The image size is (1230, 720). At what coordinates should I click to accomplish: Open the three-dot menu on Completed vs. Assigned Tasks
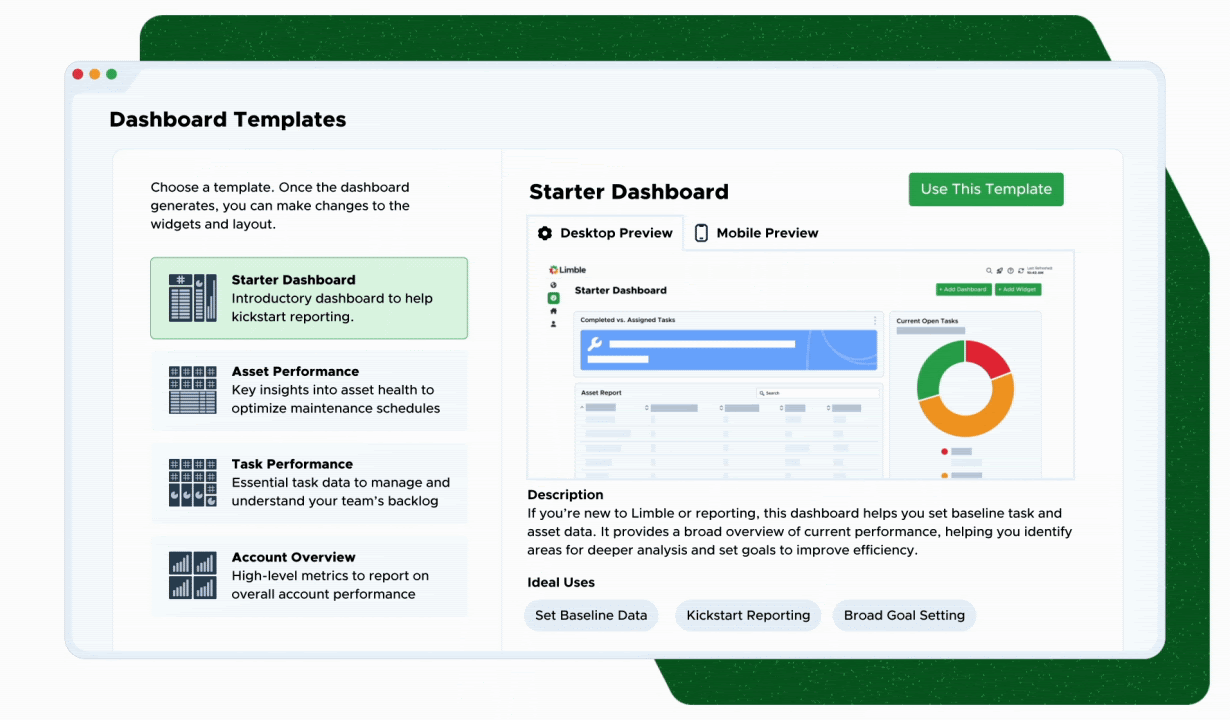coord(875,321)
